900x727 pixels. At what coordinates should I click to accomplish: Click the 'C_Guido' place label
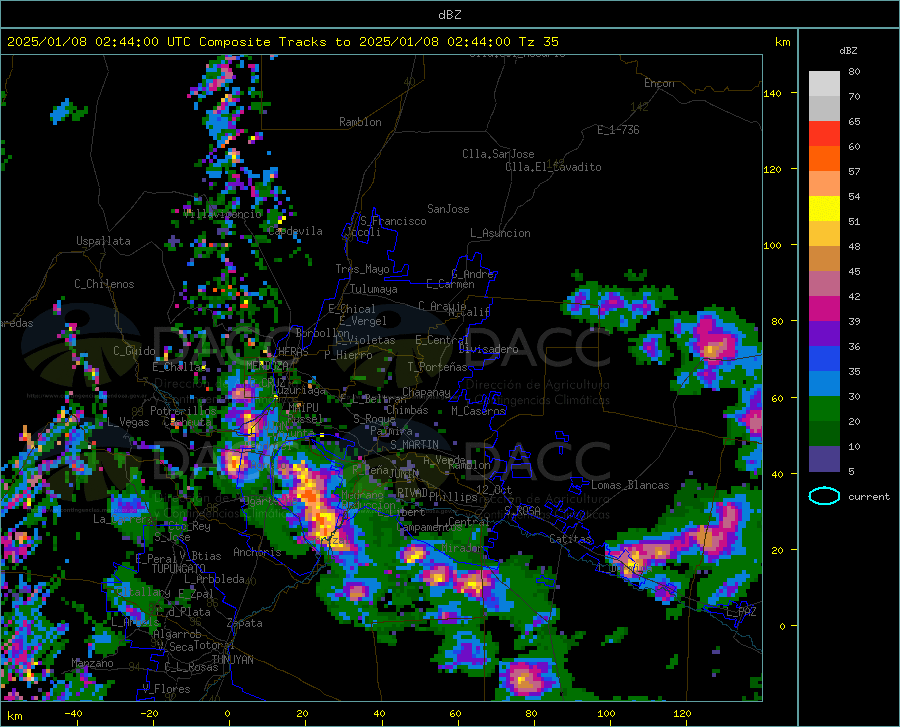click(x=134, y=351)
